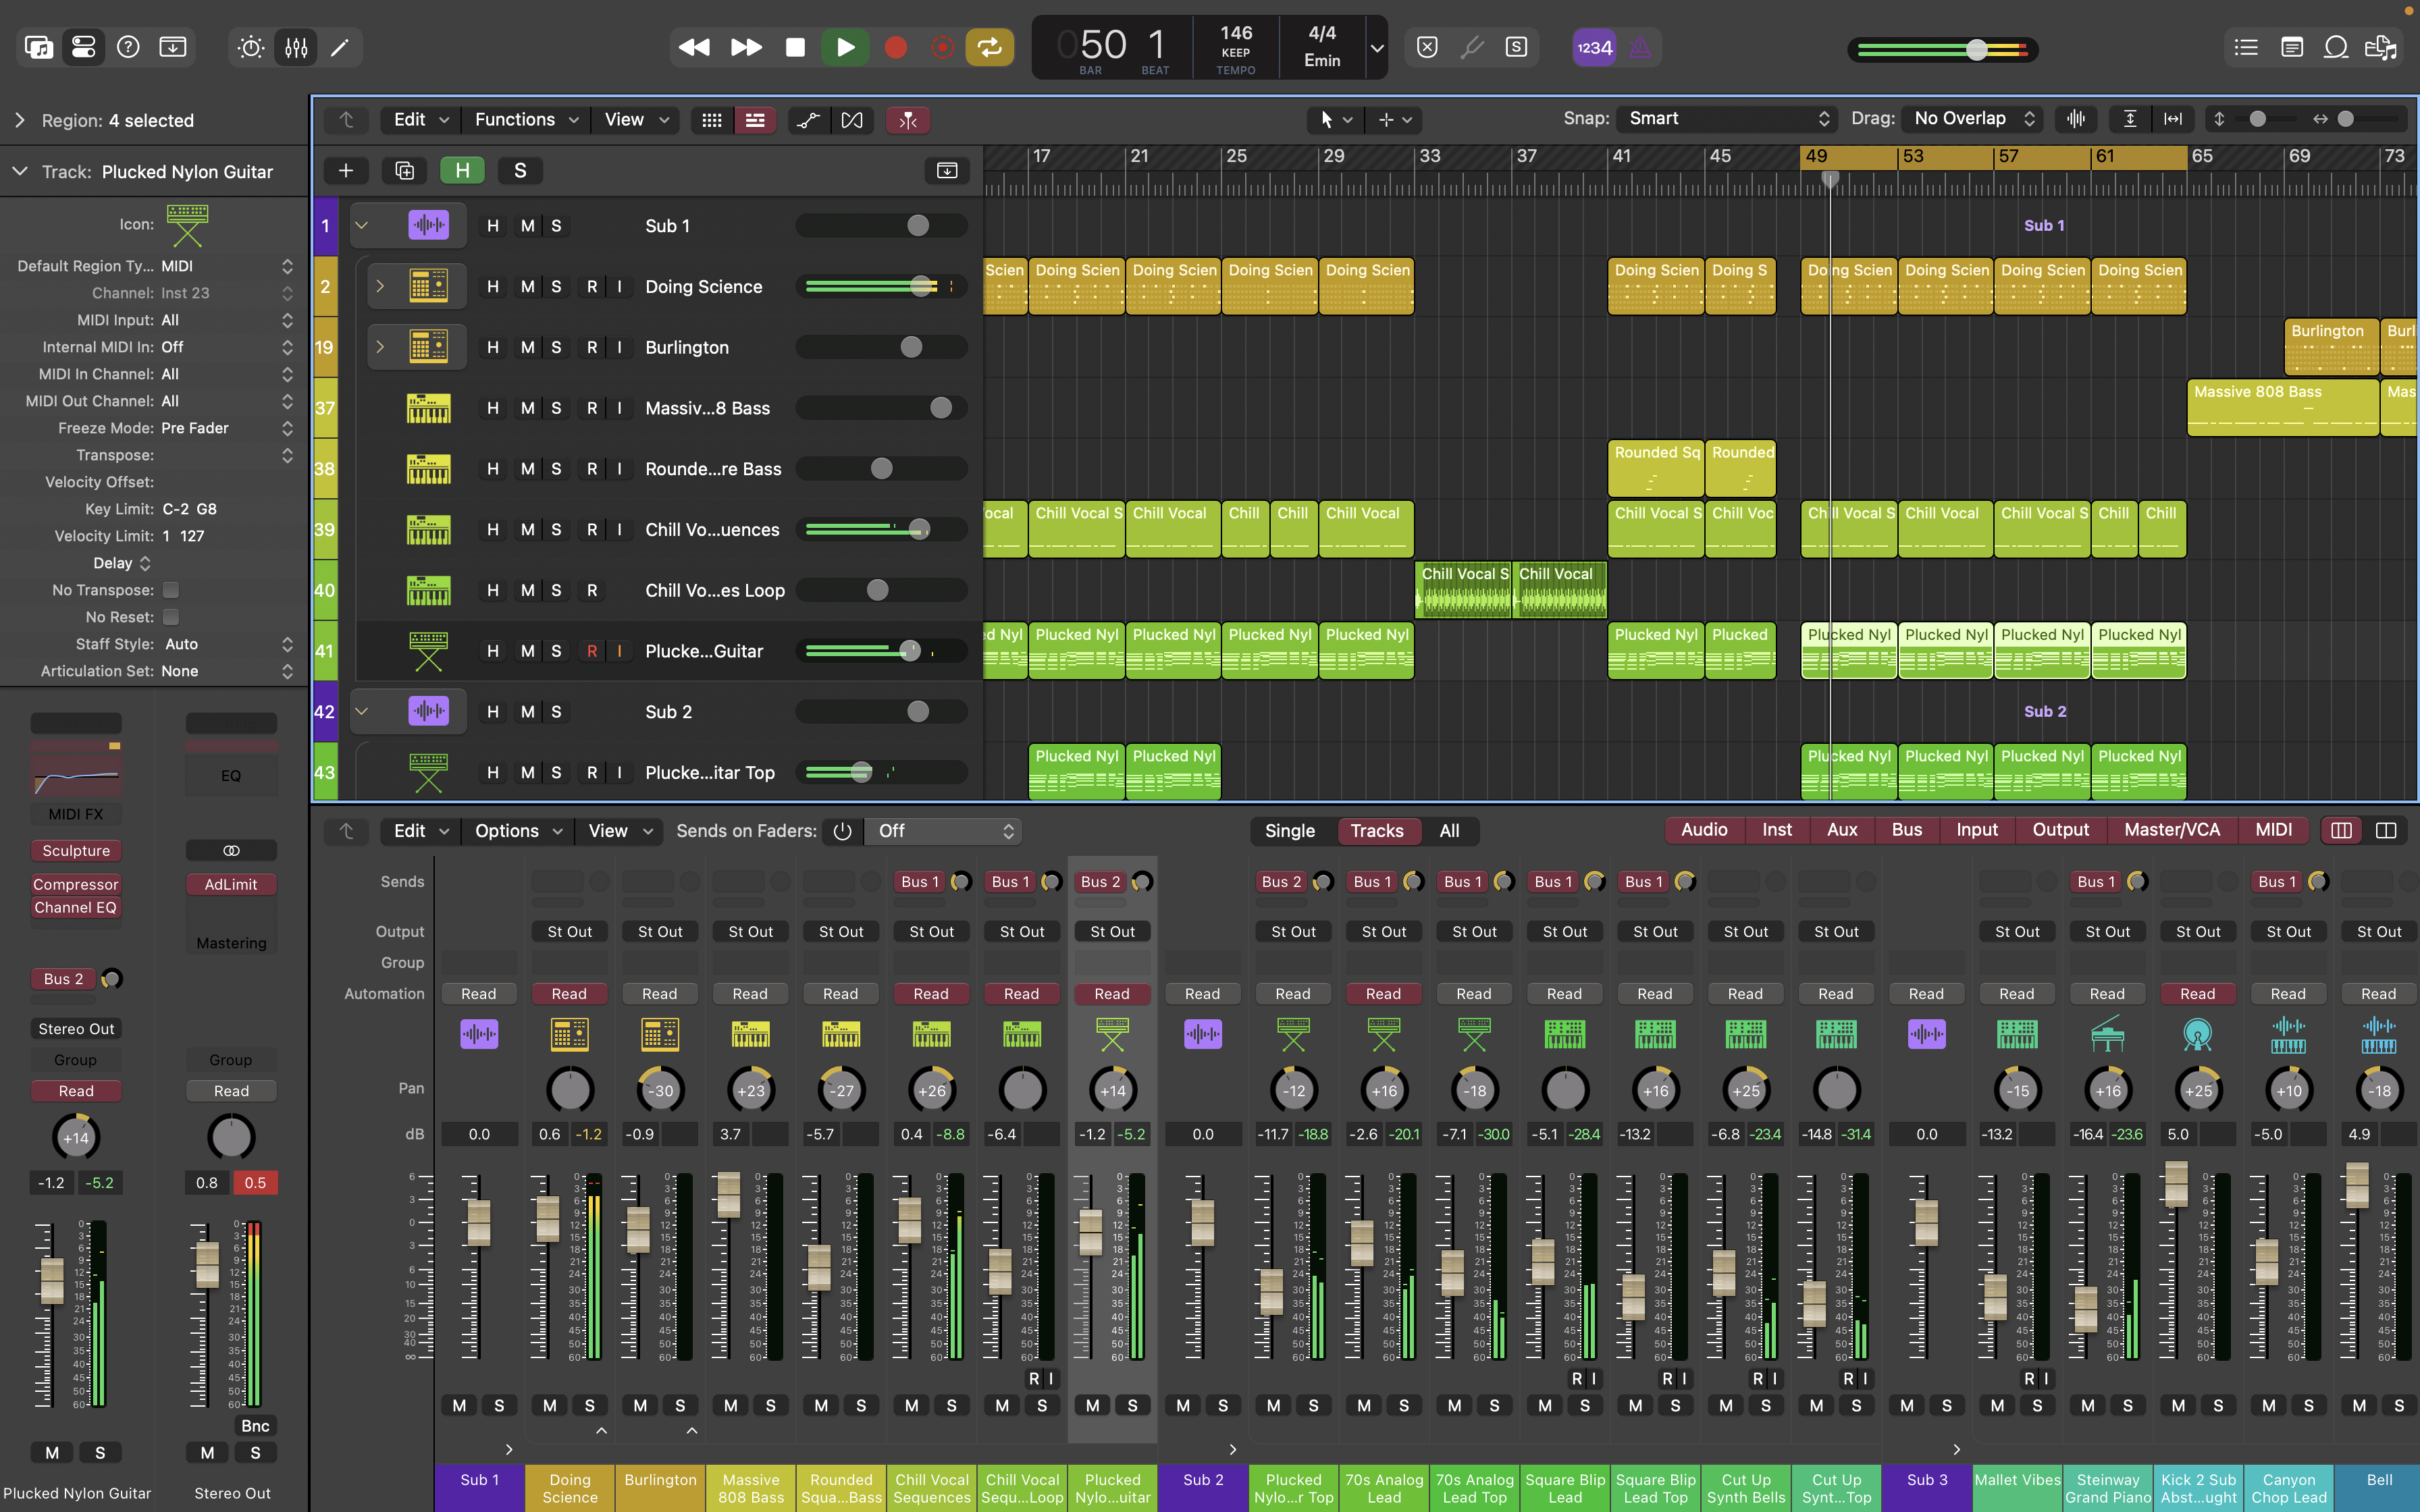Click the Rewind transport button

[694, 47]
